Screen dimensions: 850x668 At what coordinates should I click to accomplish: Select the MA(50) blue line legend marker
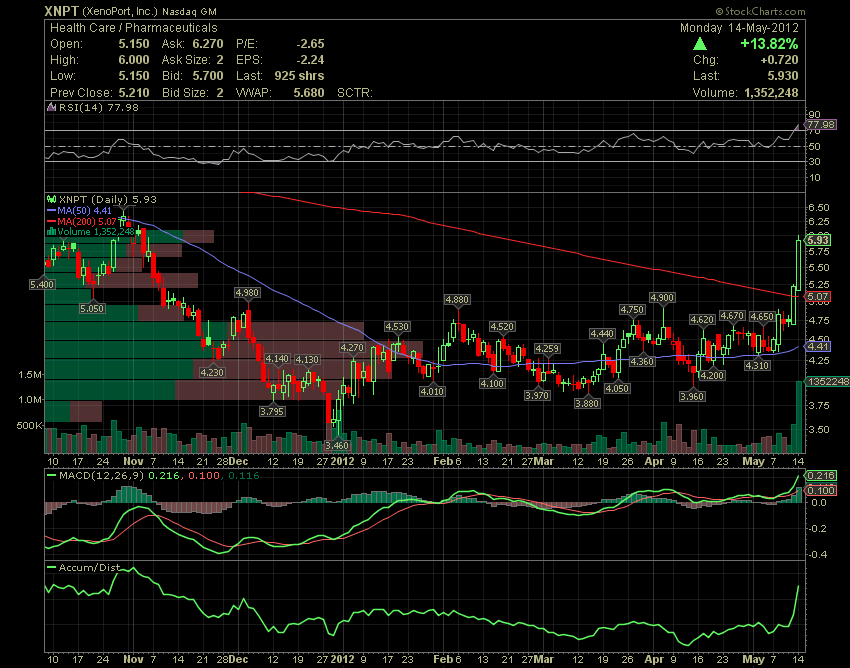pos(51,210)
